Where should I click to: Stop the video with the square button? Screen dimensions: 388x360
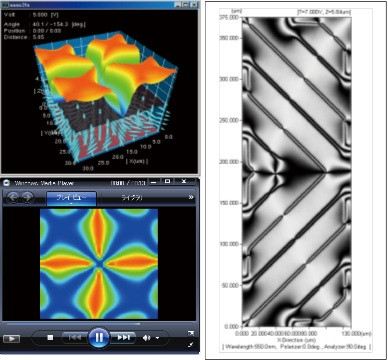[50, 338]
